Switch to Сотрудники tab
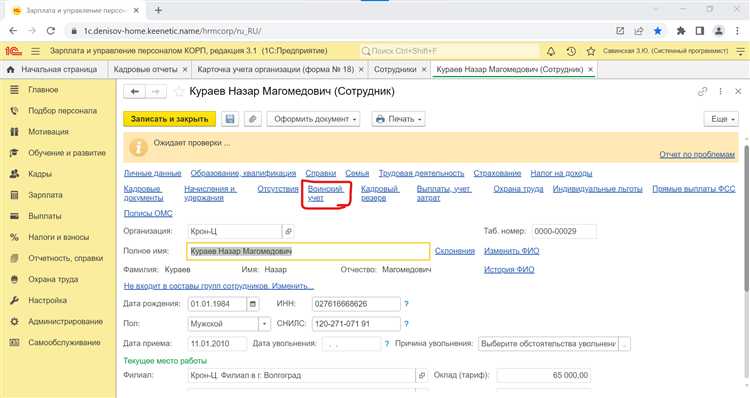The height and width of the screenshot is (398, 750). 395,69
